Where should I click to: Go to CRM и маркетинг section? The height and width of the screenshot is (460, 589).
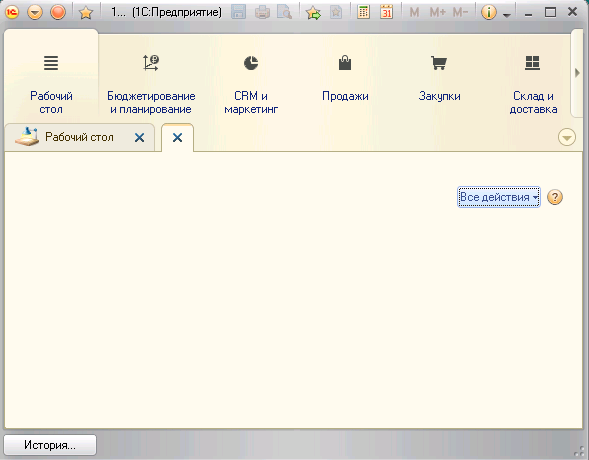click(x=251, y=84)
